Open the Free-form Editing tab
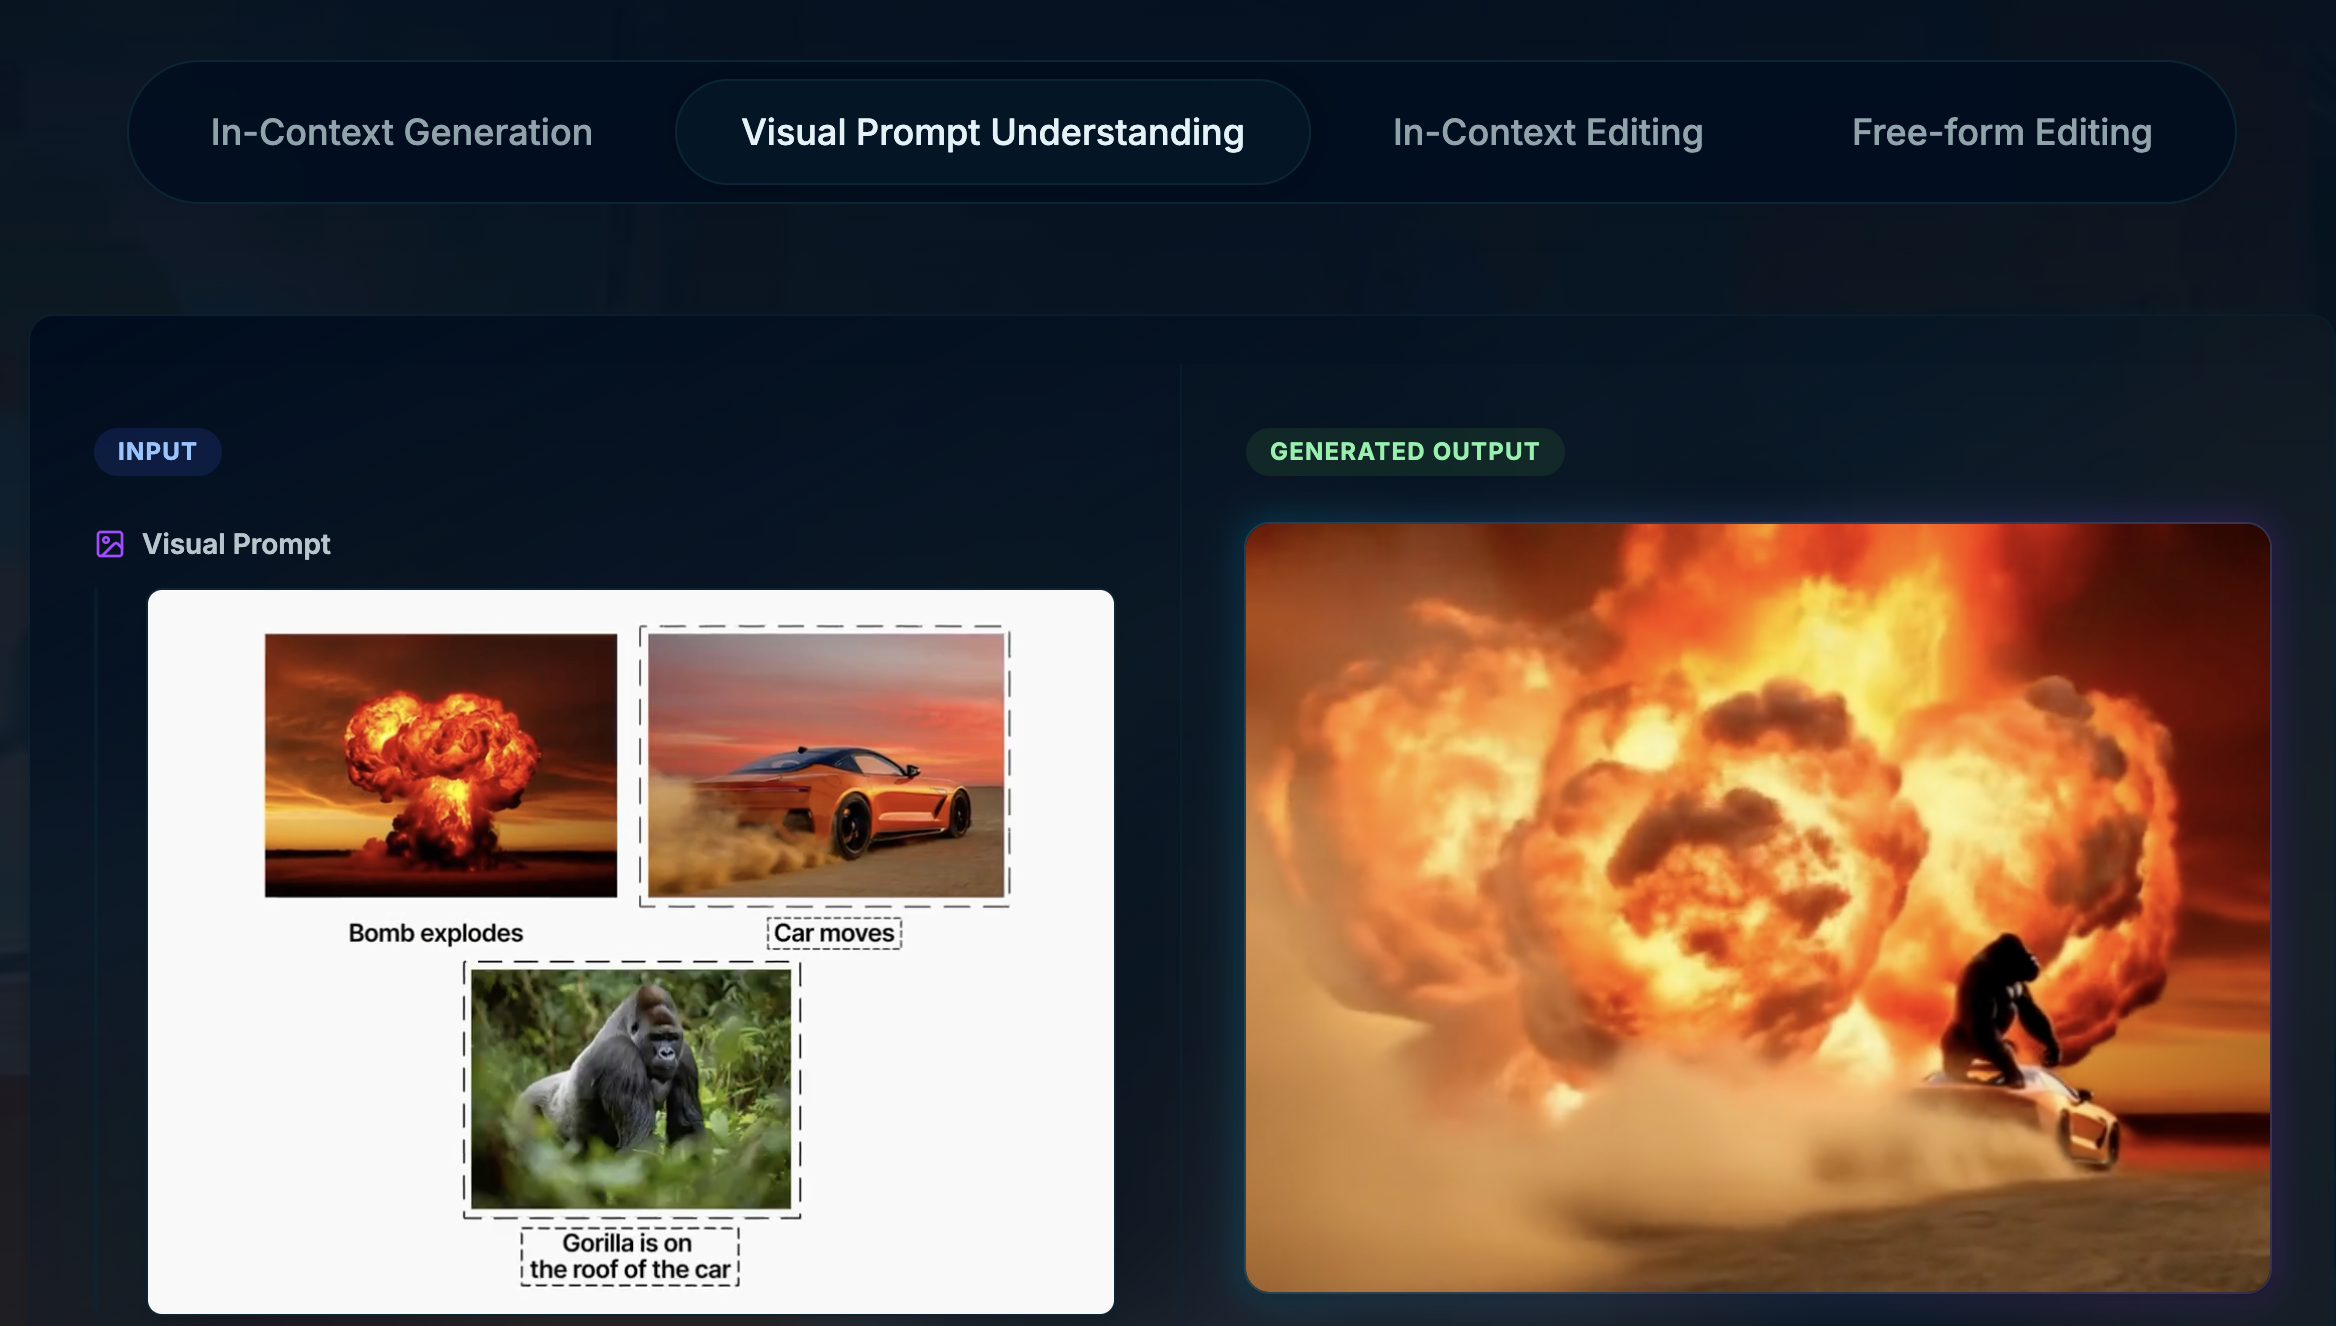The height and width of the screenshot is (1326, 2336). point(2001,131)
